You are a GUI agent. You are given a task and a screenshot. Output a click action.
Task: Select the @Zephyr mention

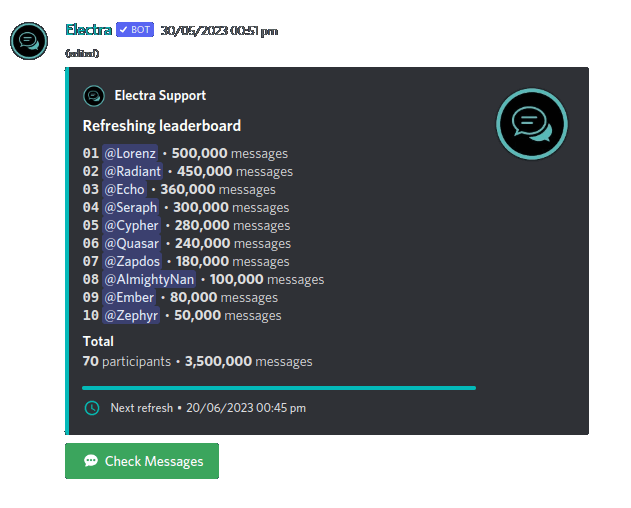pos(131,316)
